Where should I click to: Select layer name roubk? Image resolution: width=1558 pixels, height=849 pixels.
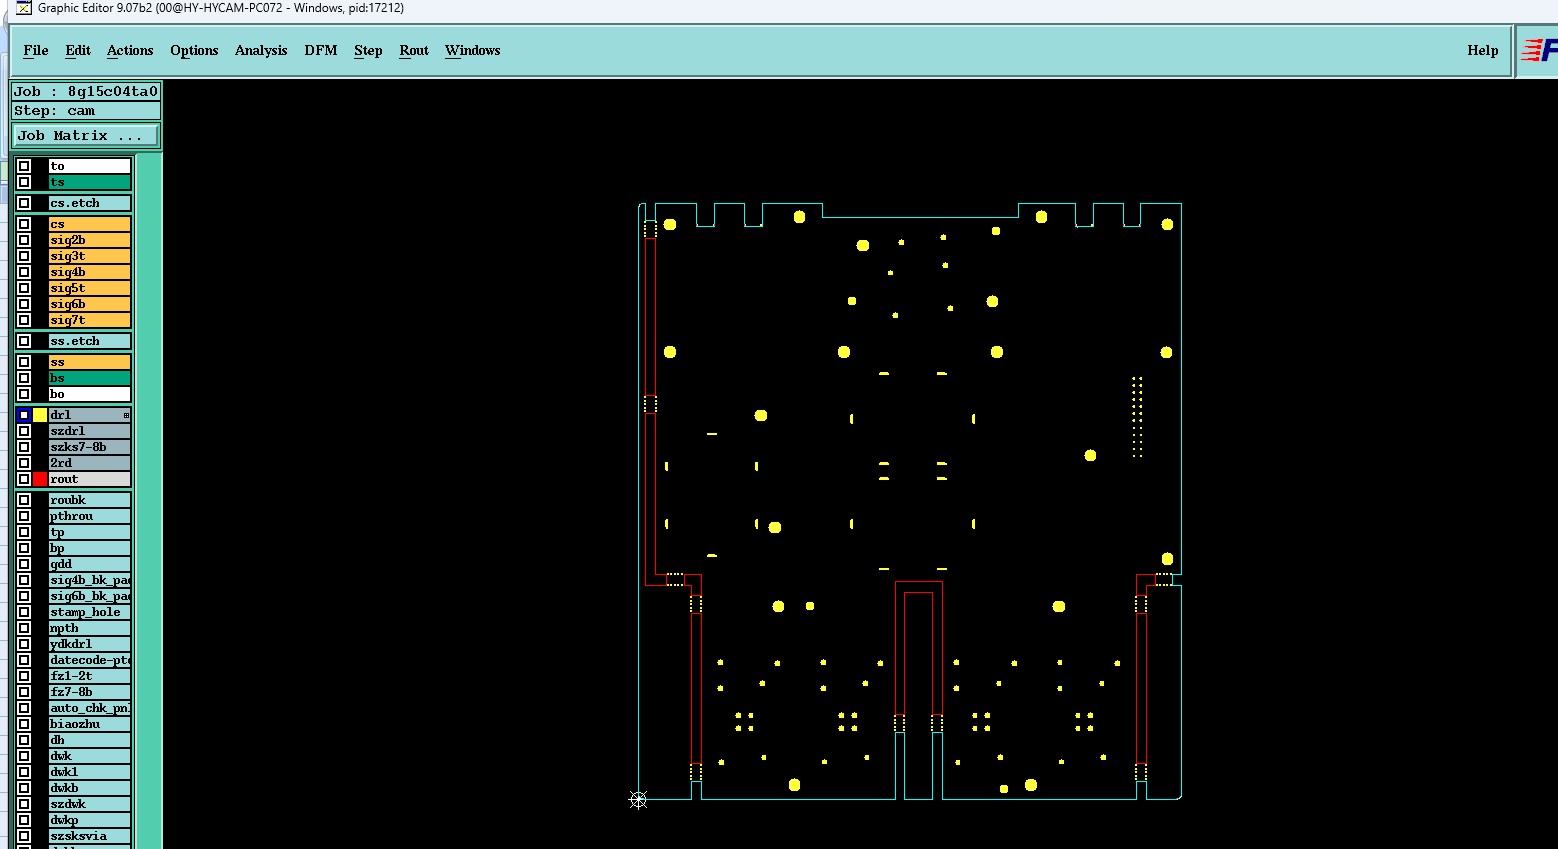coord(90,500)
